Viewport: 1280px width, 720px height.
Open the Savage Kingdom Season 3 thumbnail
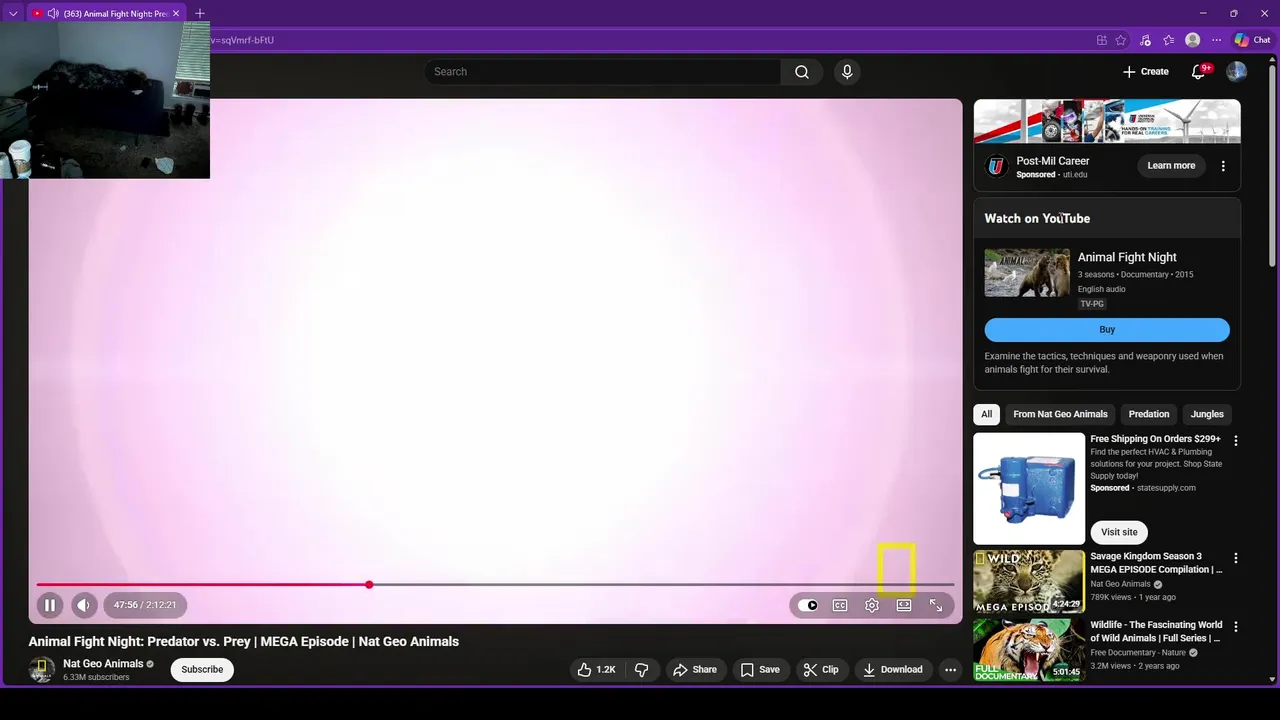[1029, 581]
